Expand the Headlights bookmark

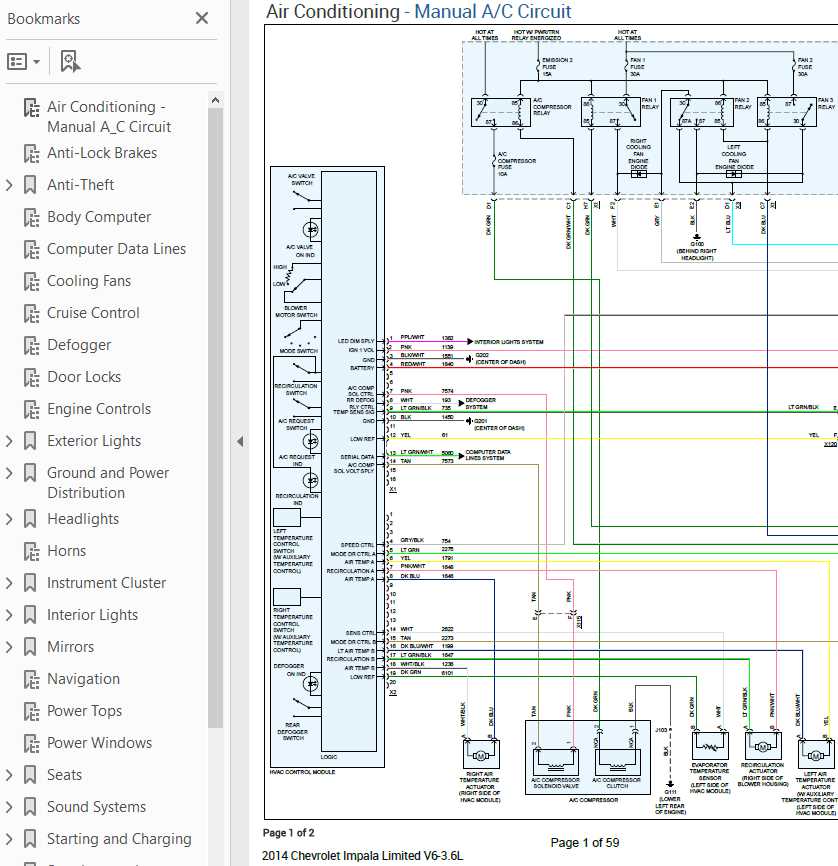coord(9,519)
